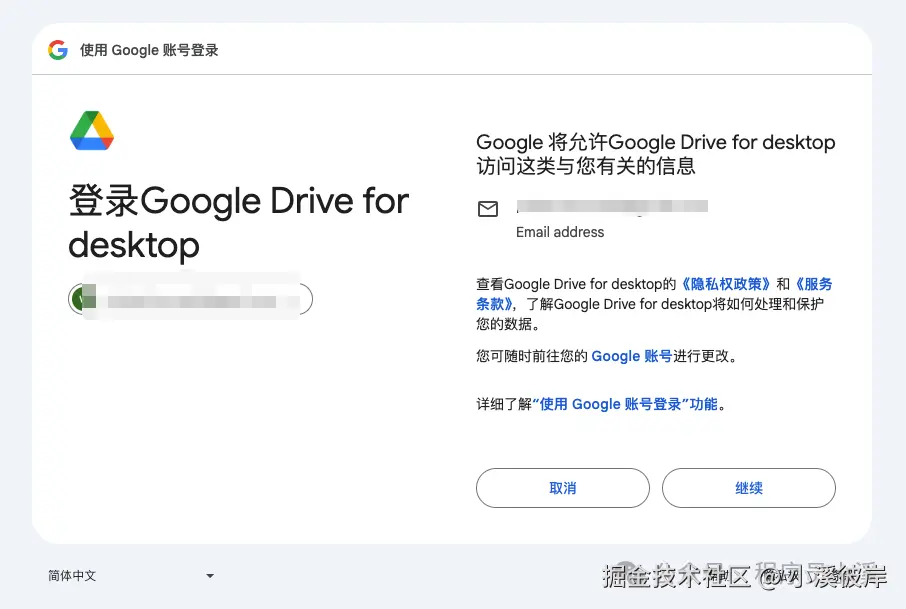This screenshot has width=906, height=609.
Task: Learn more via "使用 Google 账号登录"功能 link
Action: coord(625,404)
